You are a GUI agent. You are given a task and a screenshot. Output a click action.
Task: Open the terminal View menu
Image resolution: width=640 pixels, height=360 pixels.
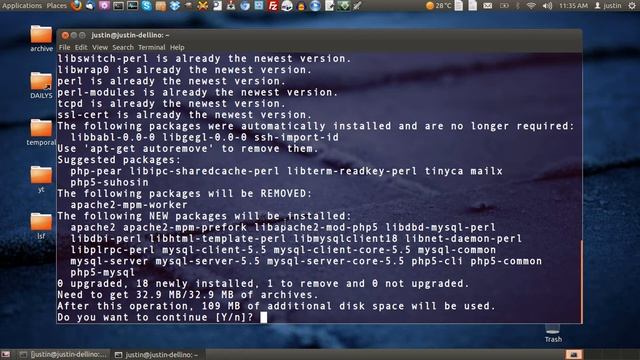click(100, 47)
